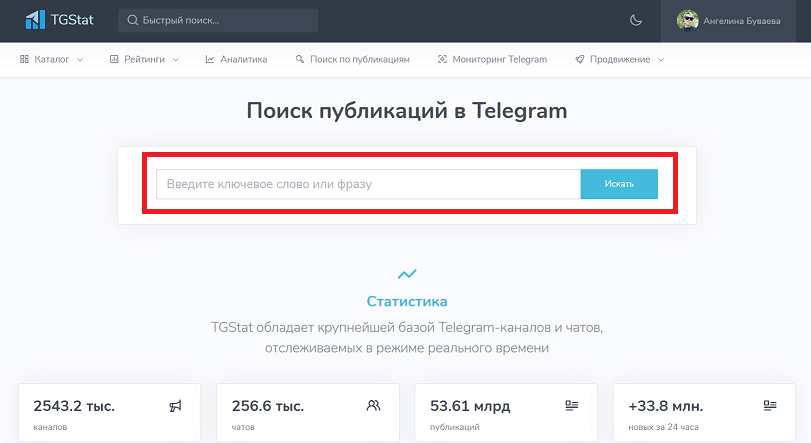The width and height of the screenshot is (811, 443).
Task: Click the +33.8 млн. new posts value
Action: coord(666,406)
